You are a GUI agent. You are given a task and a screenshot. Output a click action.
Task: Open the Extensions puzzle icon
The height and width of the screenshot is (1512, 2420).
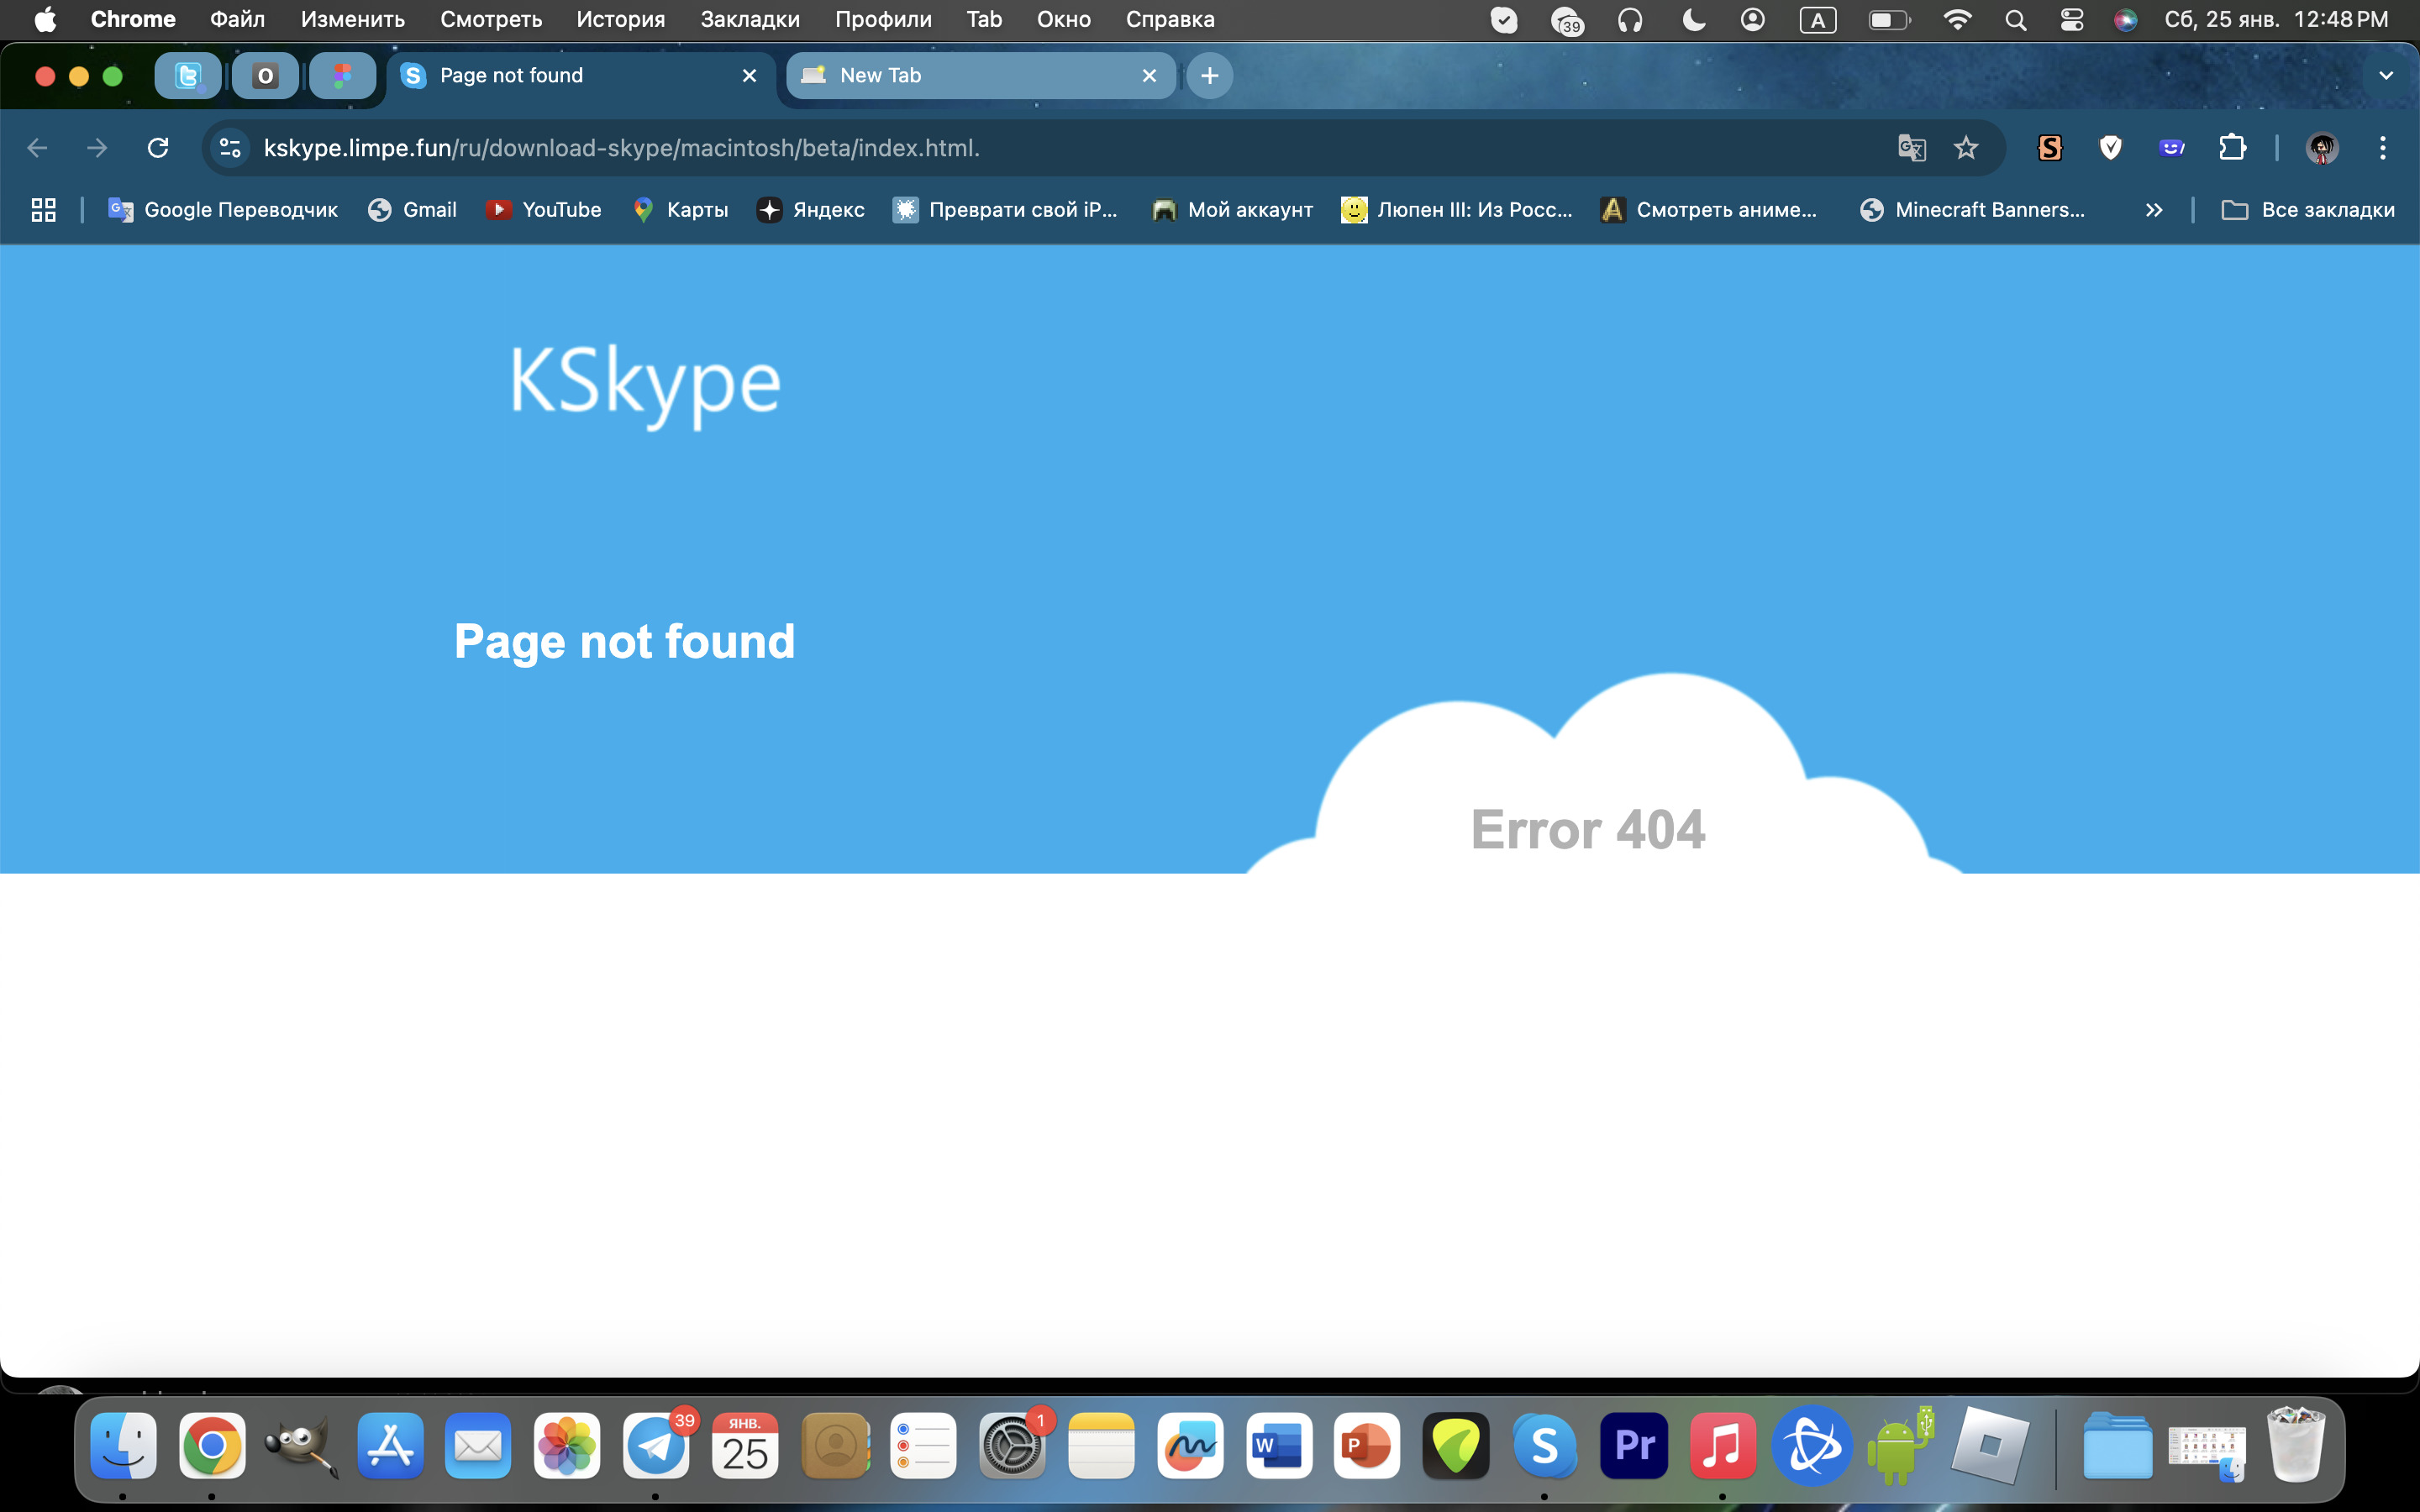point(2232,148)
